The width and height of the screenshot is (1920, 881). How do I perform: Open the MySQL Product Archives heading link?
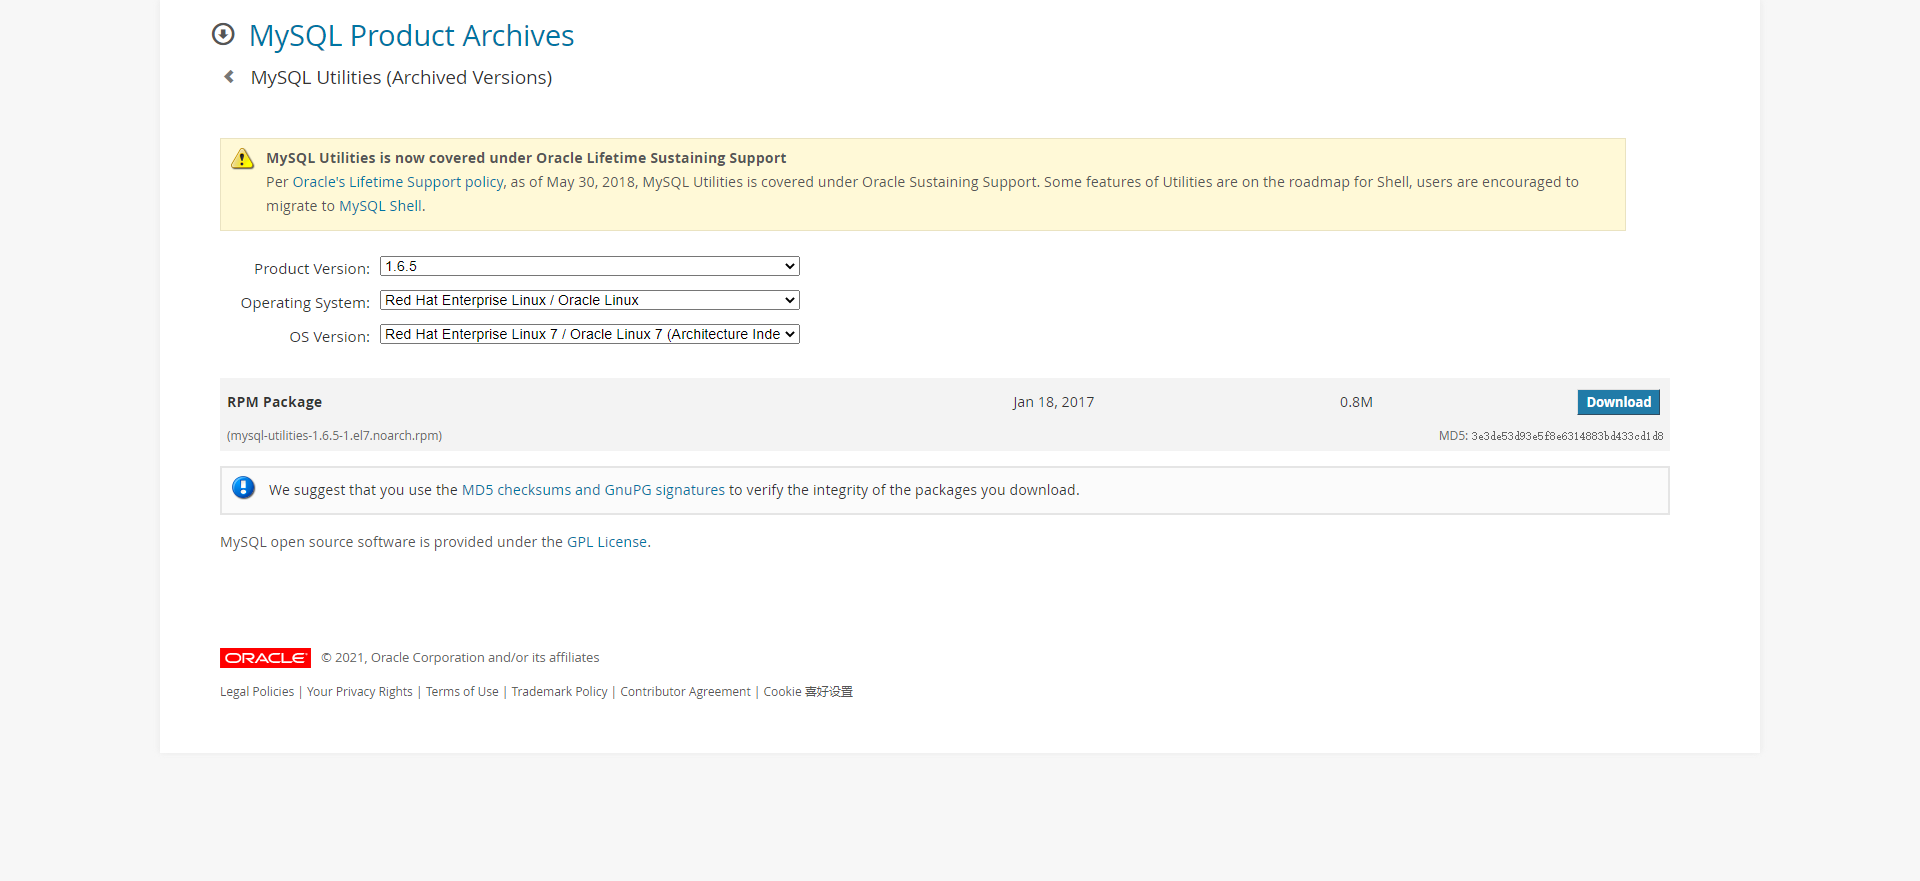click(411, 36)
